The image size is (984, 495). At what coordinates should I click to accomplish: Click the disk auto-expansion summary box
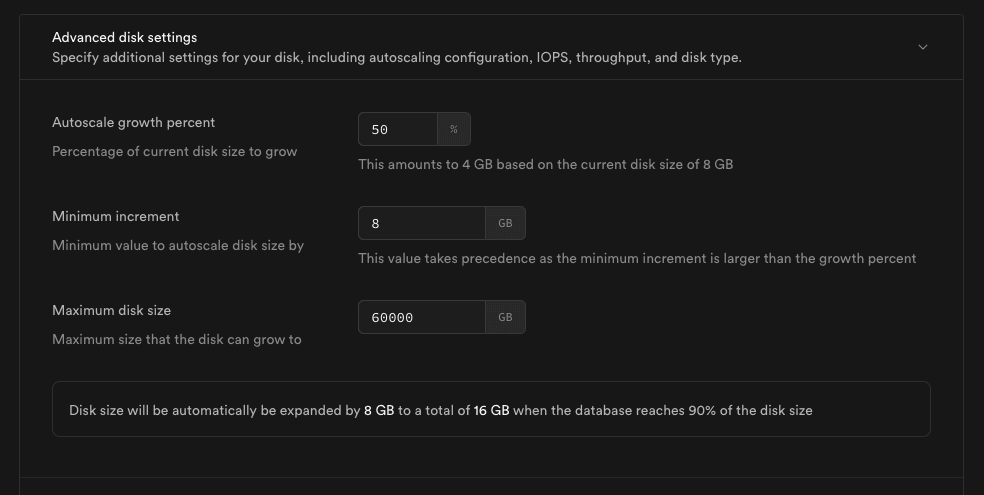click(x=491, y=409)
